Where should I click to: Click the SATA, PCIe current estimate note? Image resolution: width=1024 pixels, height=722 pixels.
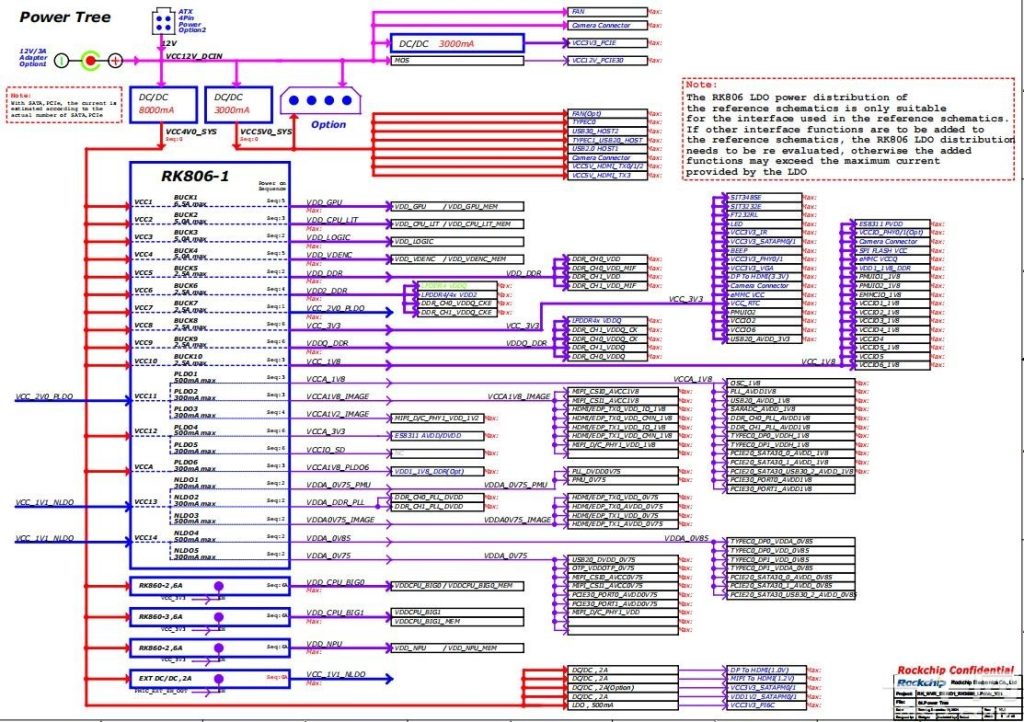pos(64,104)
